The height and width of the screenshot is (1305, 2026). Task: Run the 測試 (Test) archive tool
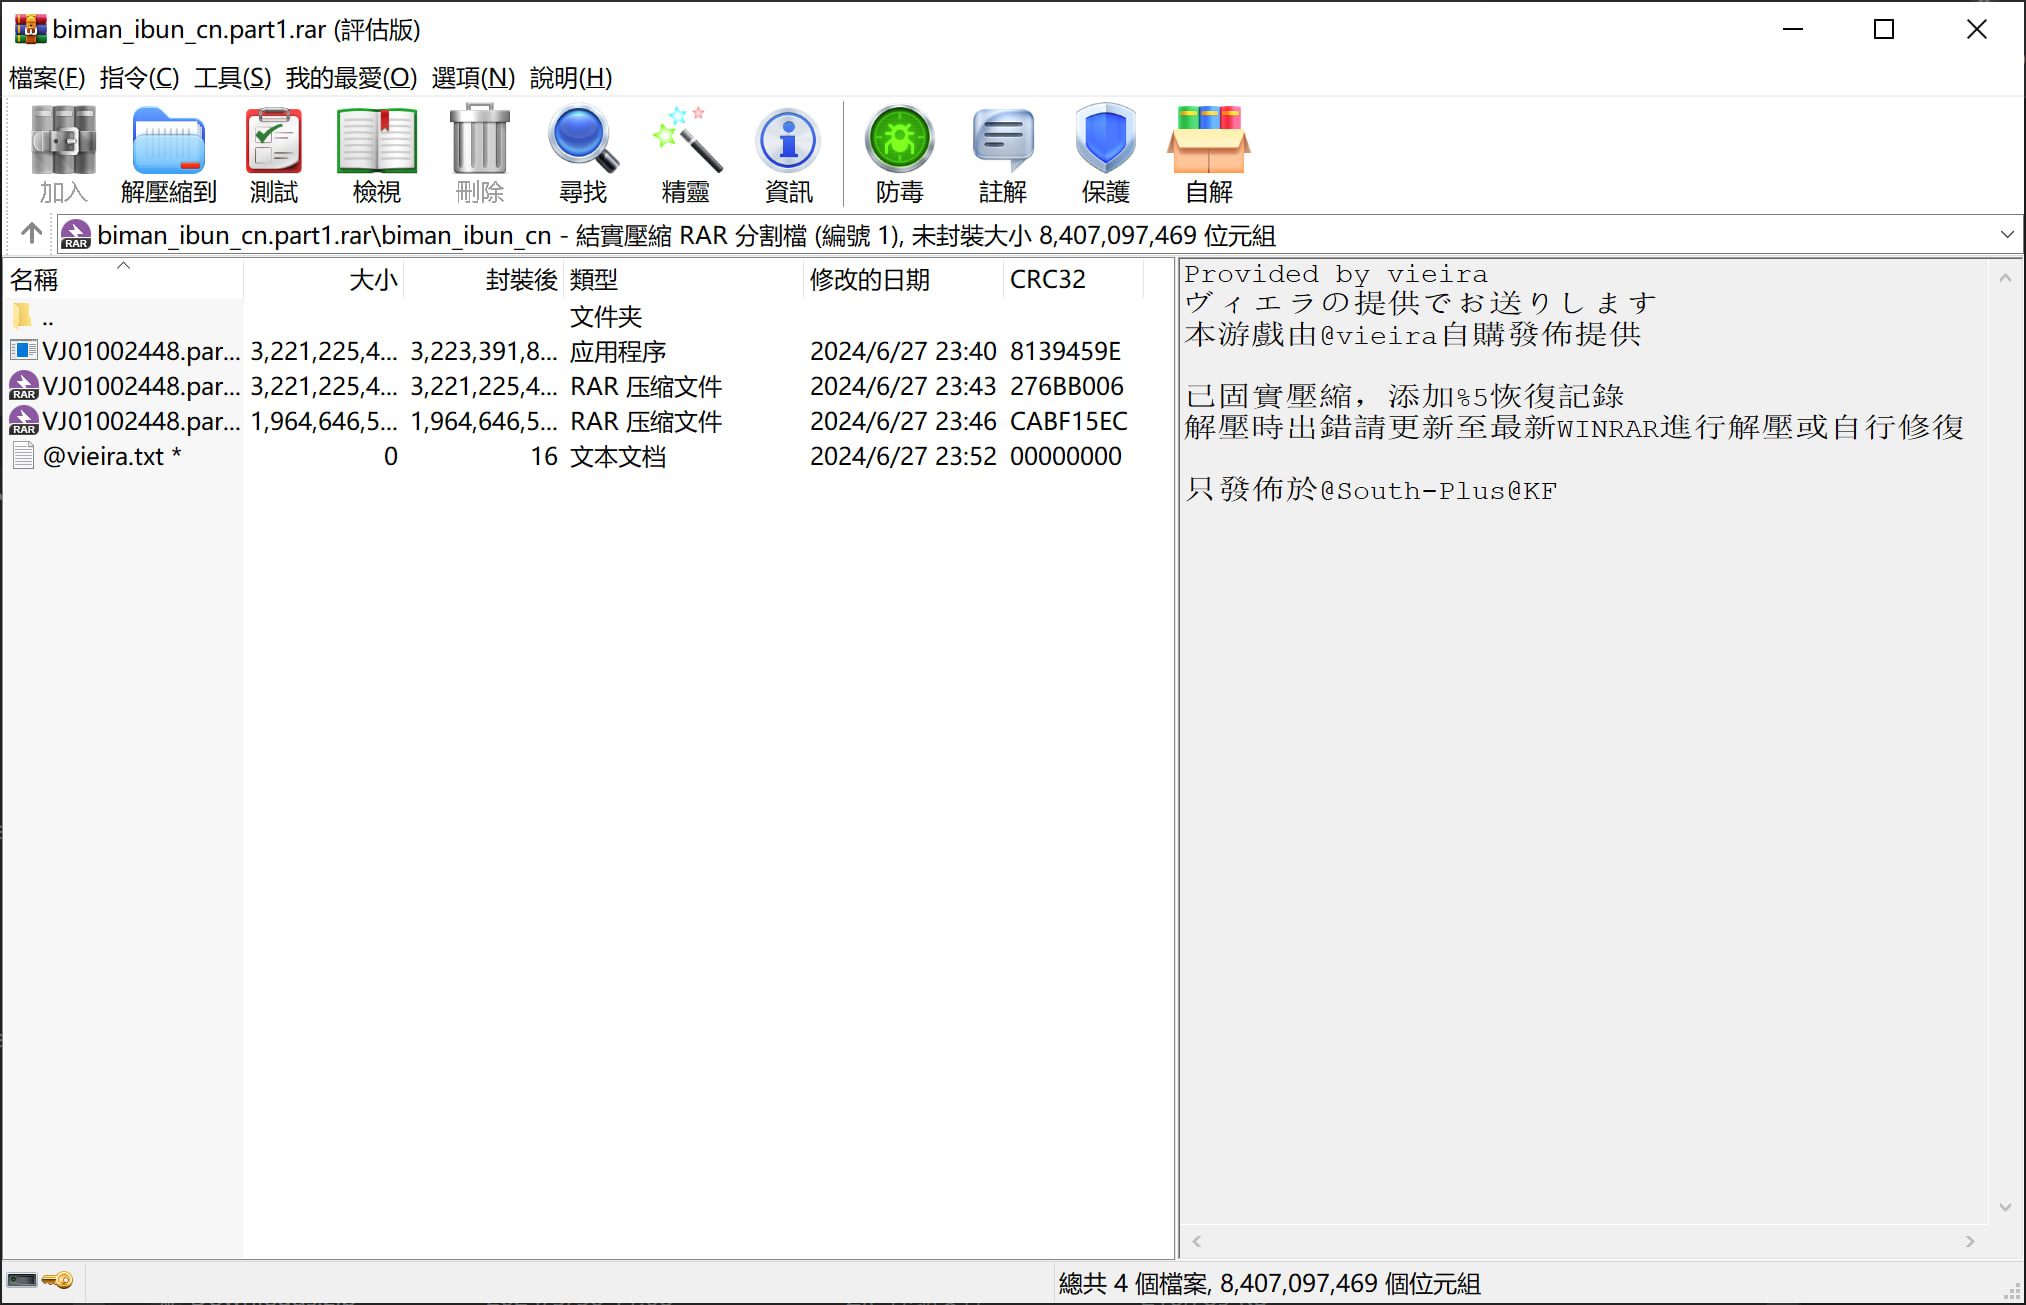point(273,153)
